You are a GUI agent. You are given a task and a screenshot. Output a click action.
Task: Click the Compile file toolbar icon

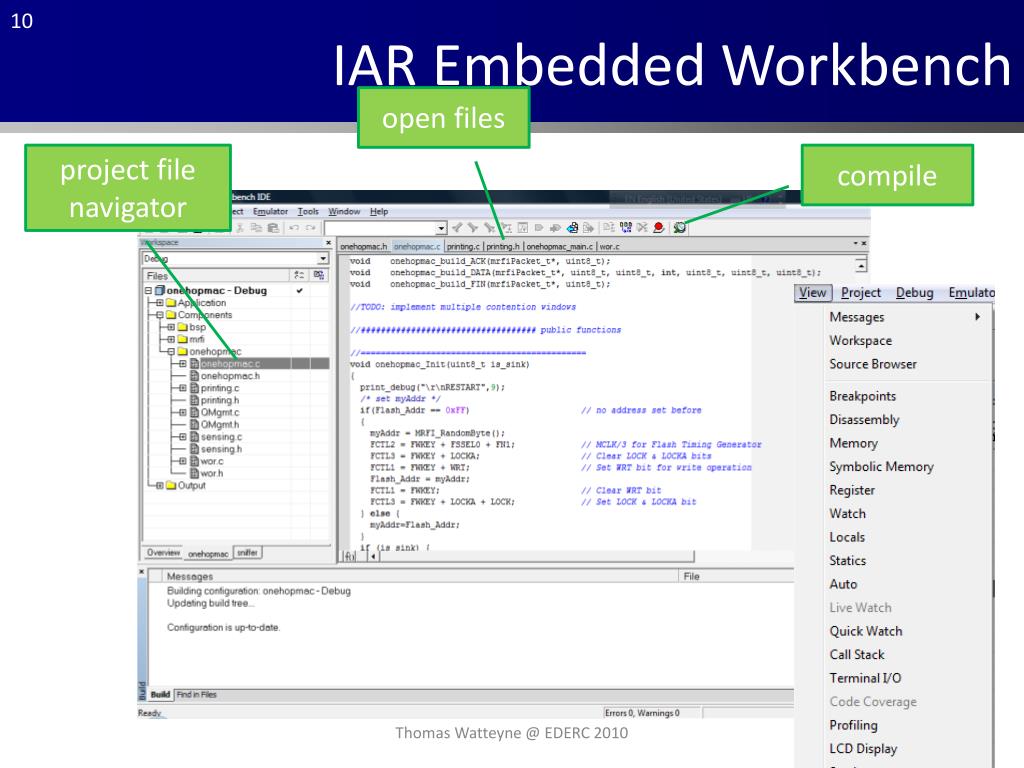[609, 227]
